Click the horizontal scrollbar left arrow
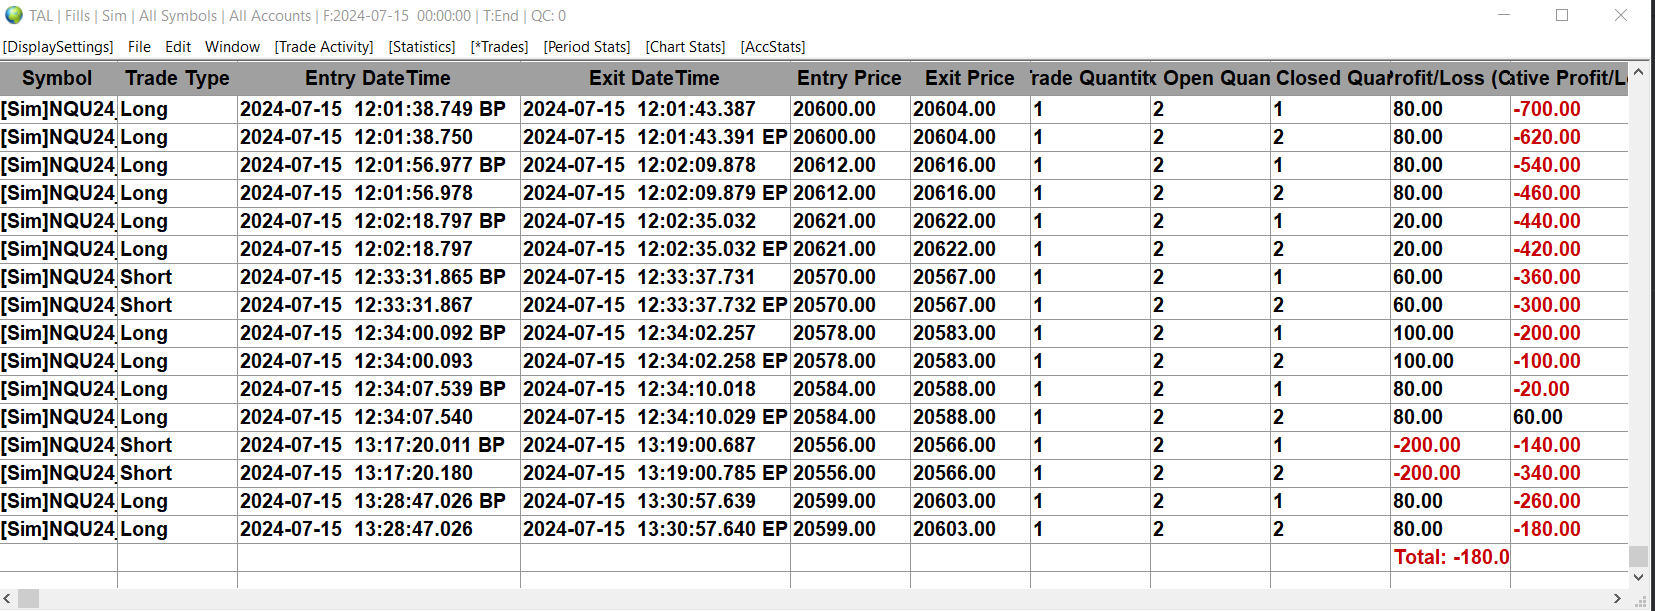Screen dimensions: 1655x611 [x=8, y=599]
